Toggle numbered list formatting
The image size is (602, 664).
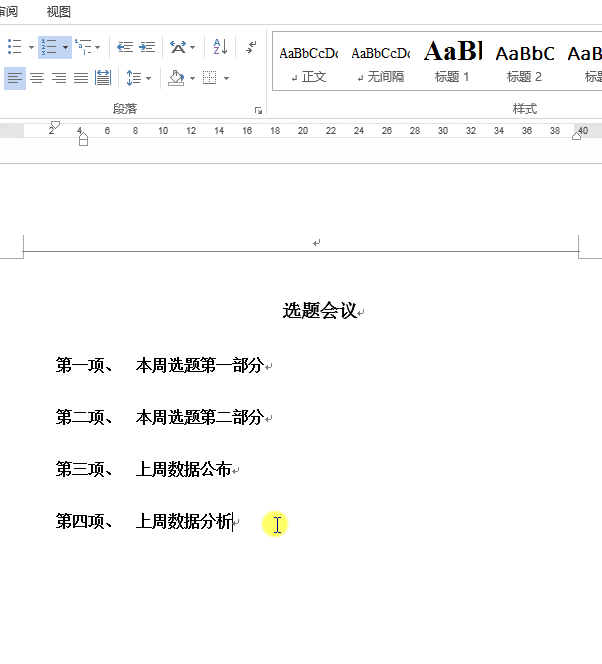(x=49, y=47)
